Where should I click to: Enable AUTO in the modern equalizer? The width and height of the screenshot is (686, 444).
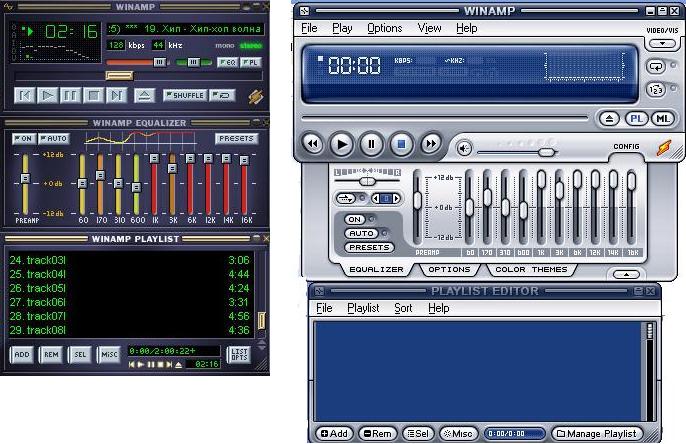click(360, 233)
